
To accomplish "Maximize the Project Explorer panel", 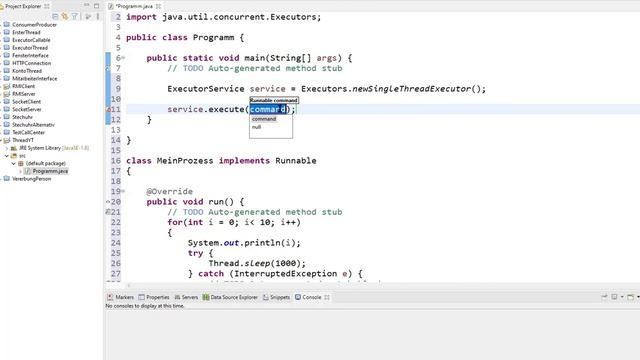I will point(96,6).
